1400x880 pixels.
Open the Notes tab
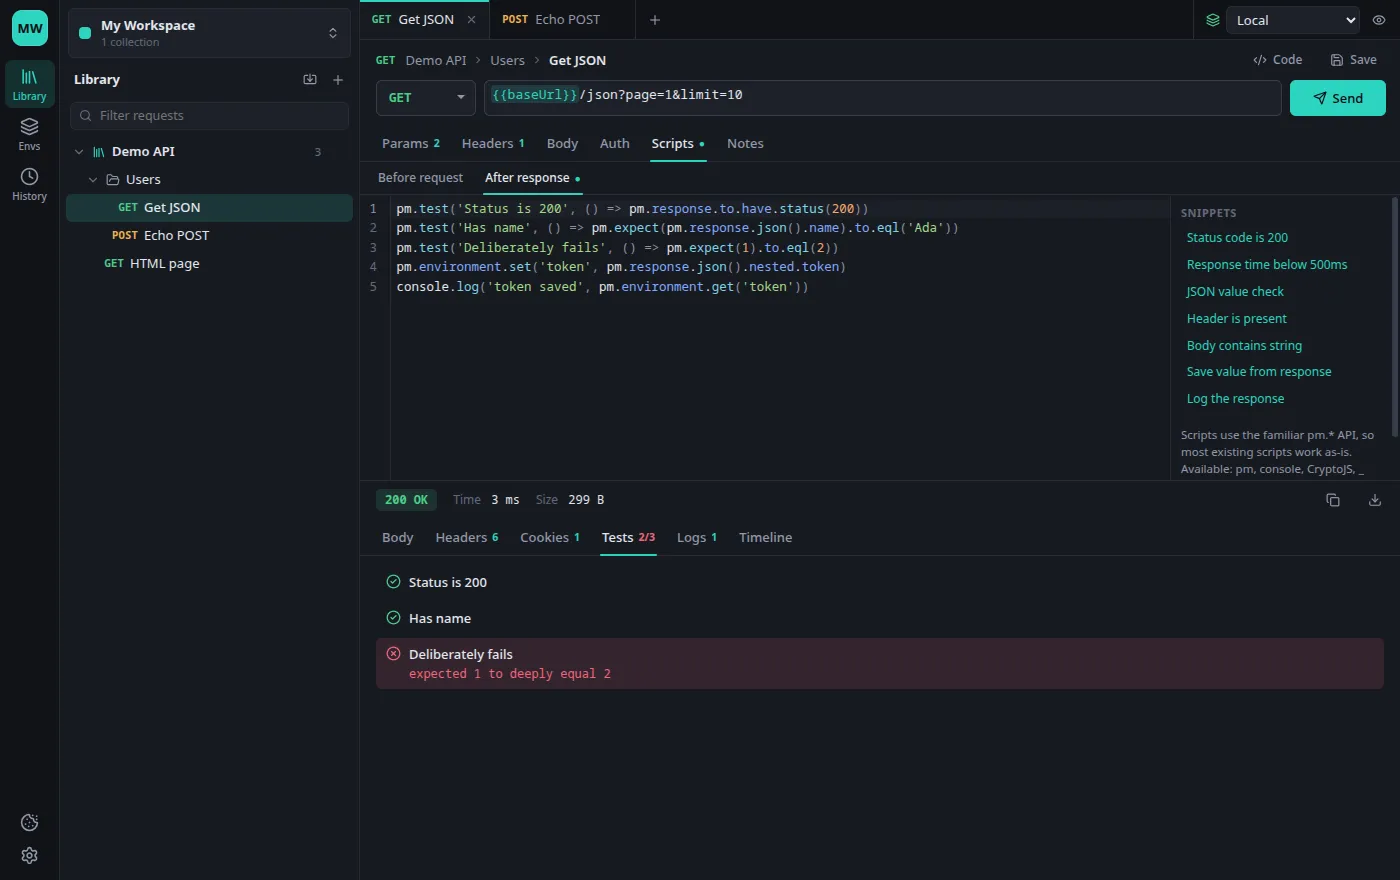point(745,144)
